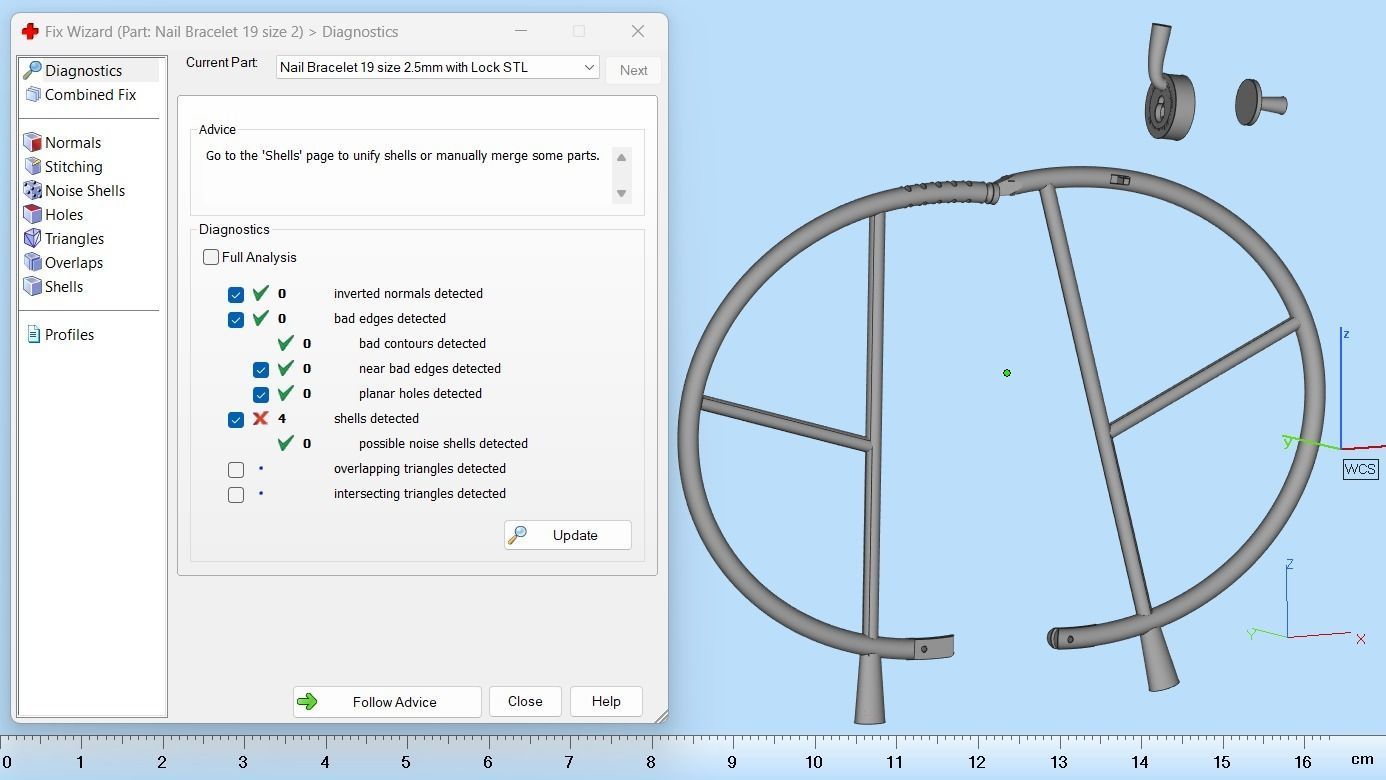Click green checkmark beside inverted normals detected

[x=261, y=293]
